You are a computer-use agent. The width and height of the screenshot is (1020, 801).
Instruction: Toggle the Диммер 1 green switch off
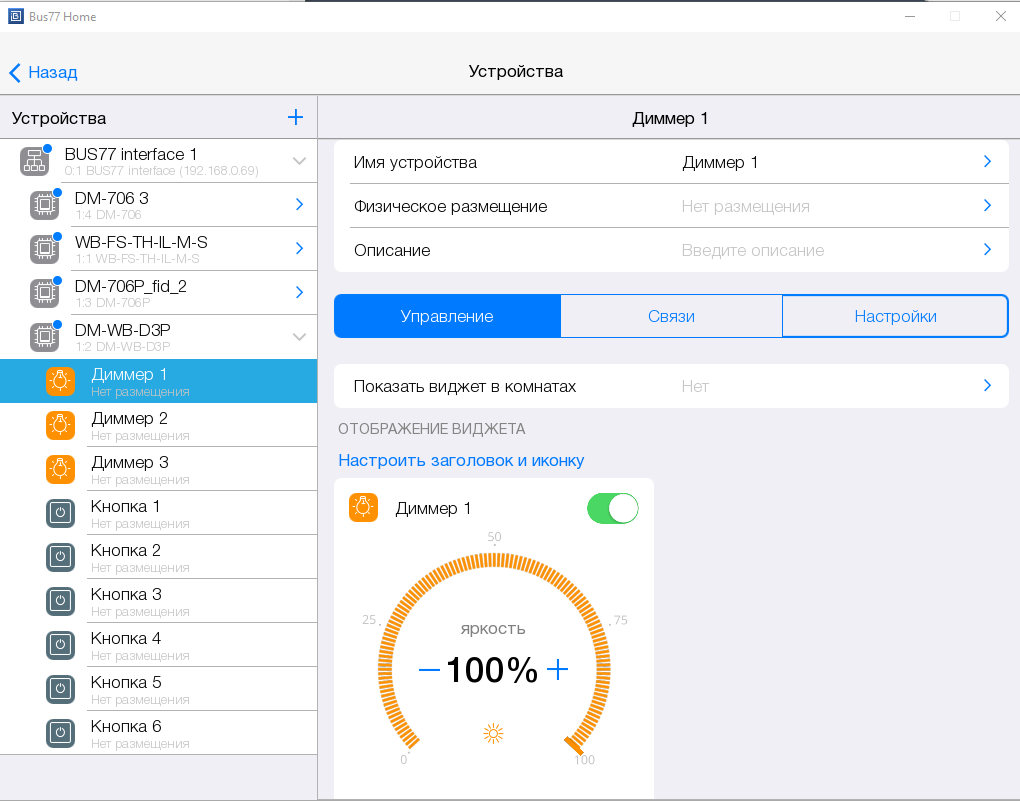click(612, 508)
